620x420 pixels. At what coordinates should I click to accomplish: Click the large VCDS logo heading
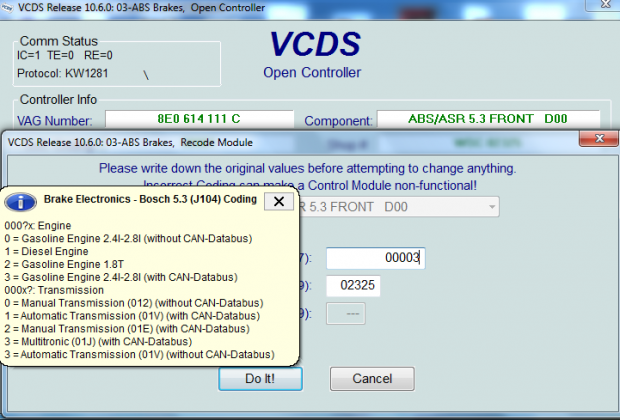[315, 44]
